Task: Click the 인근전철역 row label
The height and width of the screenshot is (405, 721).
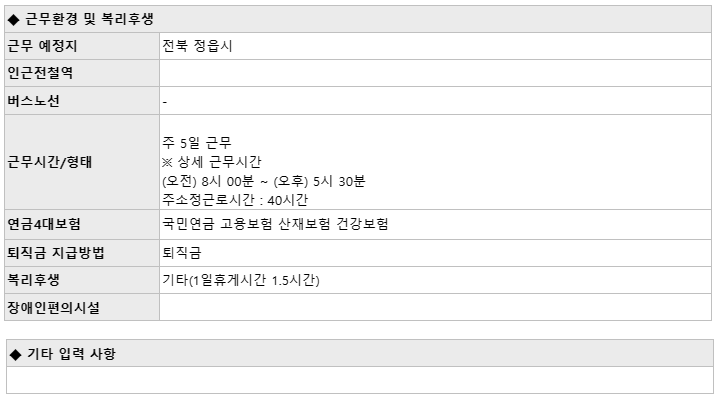Action: (x=40, y=73)
